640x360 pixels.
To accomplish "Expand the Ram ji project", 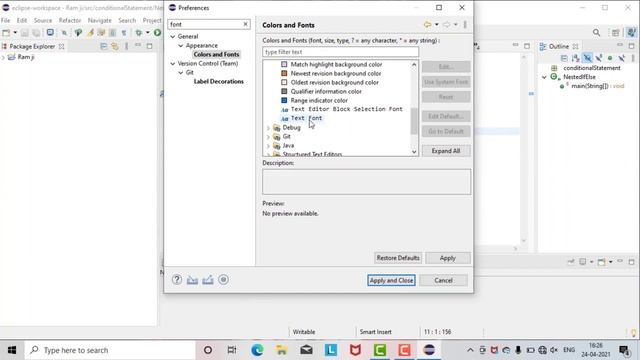I will (4, 57).
